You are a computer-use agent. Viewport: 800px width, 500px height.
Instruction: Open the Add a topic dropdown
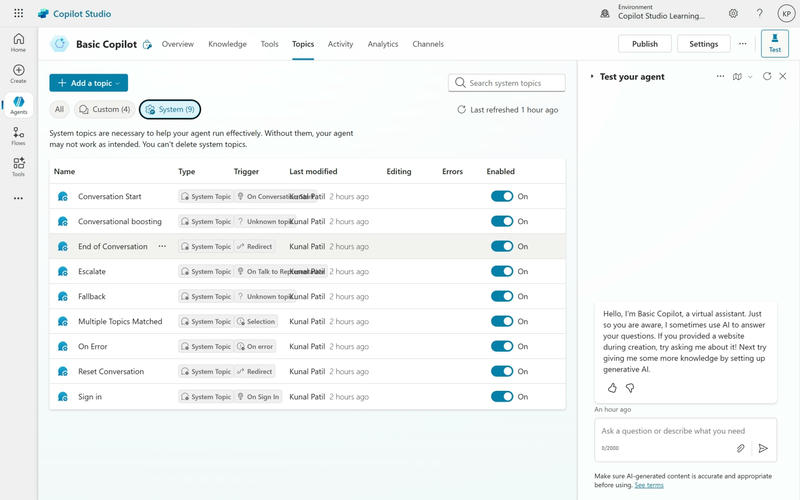click(88, 83)
